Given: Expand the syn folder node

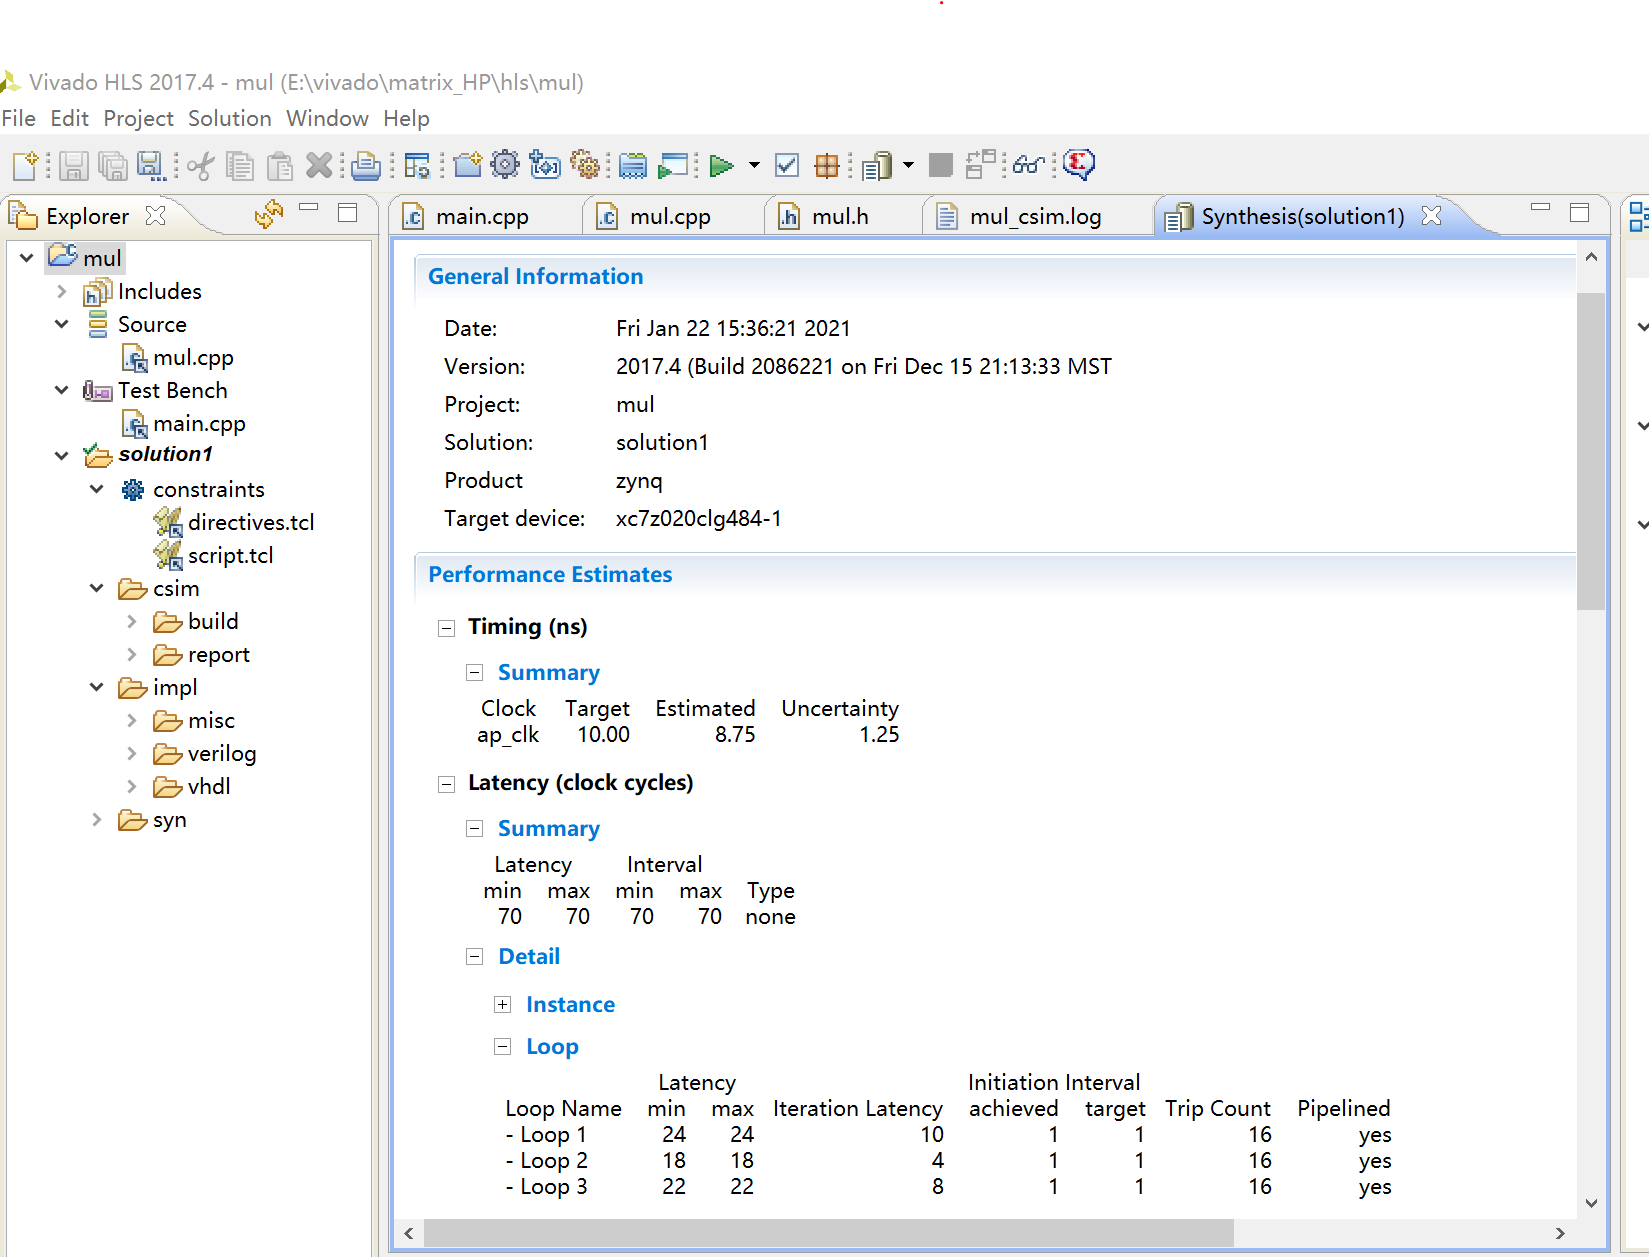Looking at the screenshot, I should [x=97, y=819].
